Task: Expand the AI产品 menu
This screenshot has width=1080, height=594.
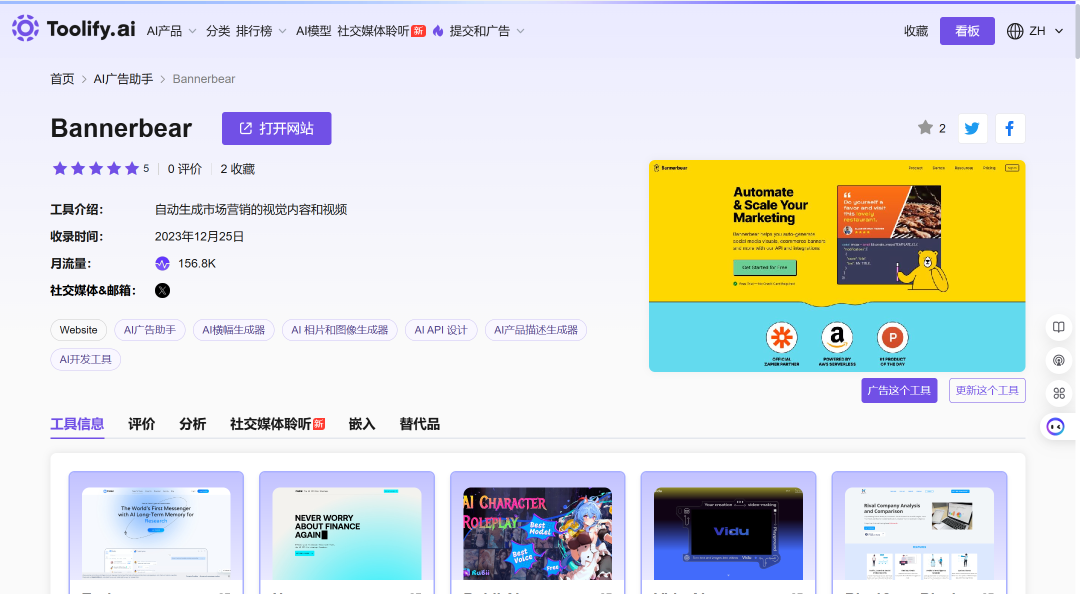Action: (172, 31)
